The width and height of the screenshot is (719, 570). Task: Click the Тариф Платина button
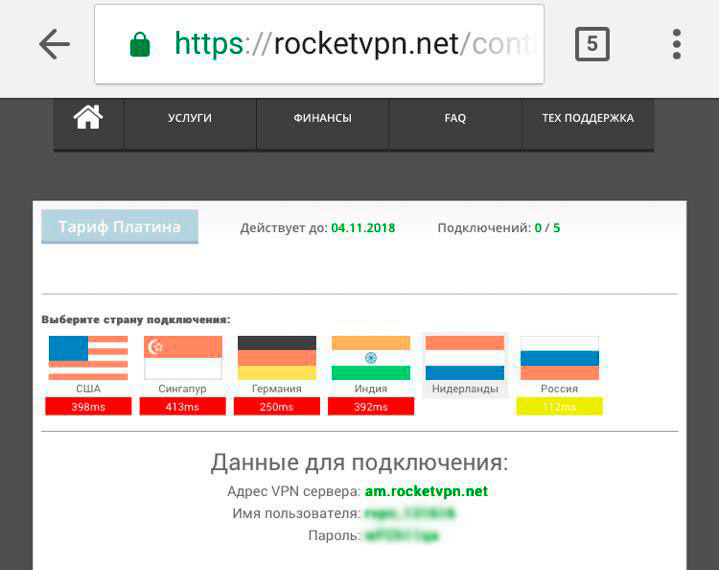tap(120, 227)
